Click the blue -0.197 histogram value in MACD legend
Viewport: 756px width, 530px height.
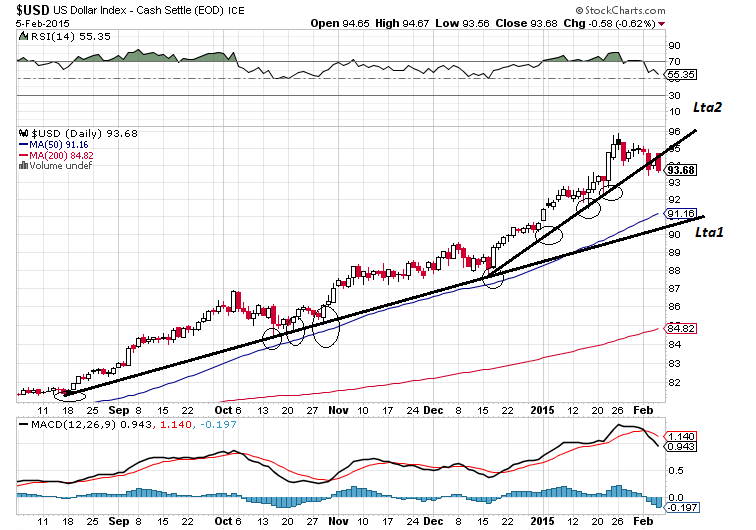218,424
